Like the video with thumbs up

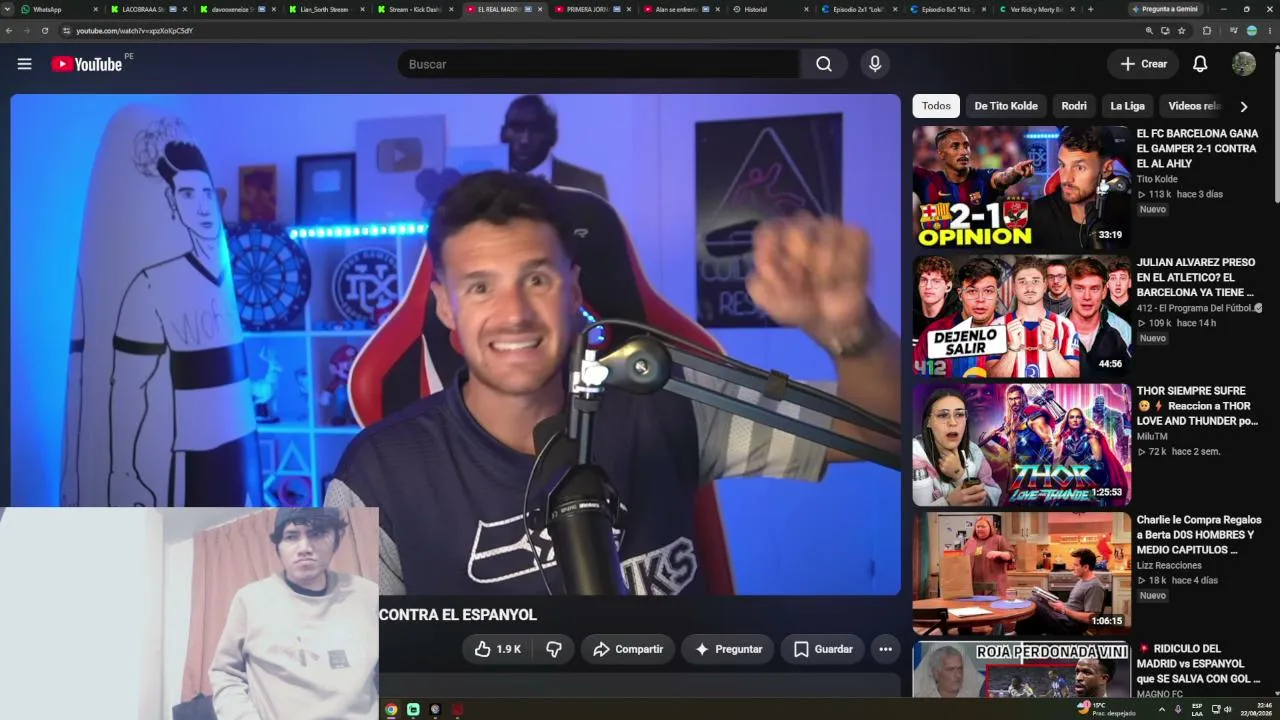pyautogui.click(x=498, y=649)
